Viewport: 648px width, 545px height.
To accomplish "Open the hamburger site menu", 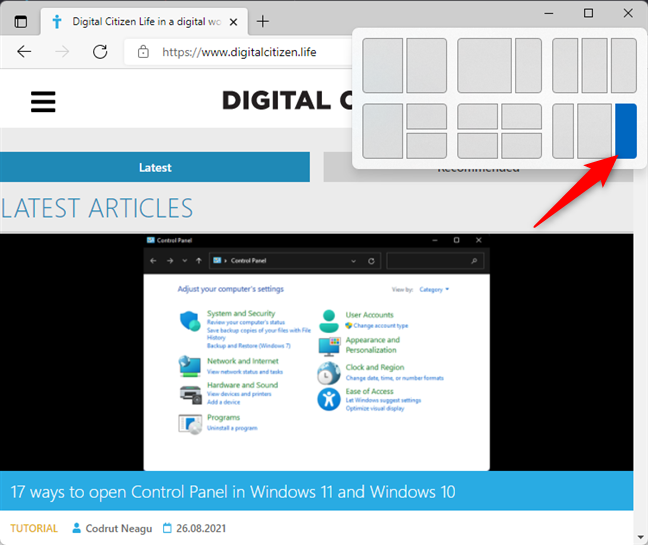I will [x=43, y=102].
